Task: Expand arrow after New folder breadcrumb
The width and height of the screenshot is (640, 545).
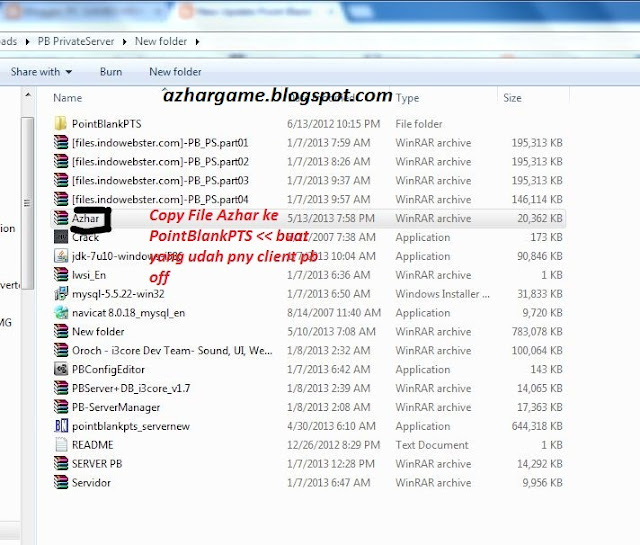Action: coord(198,42)
